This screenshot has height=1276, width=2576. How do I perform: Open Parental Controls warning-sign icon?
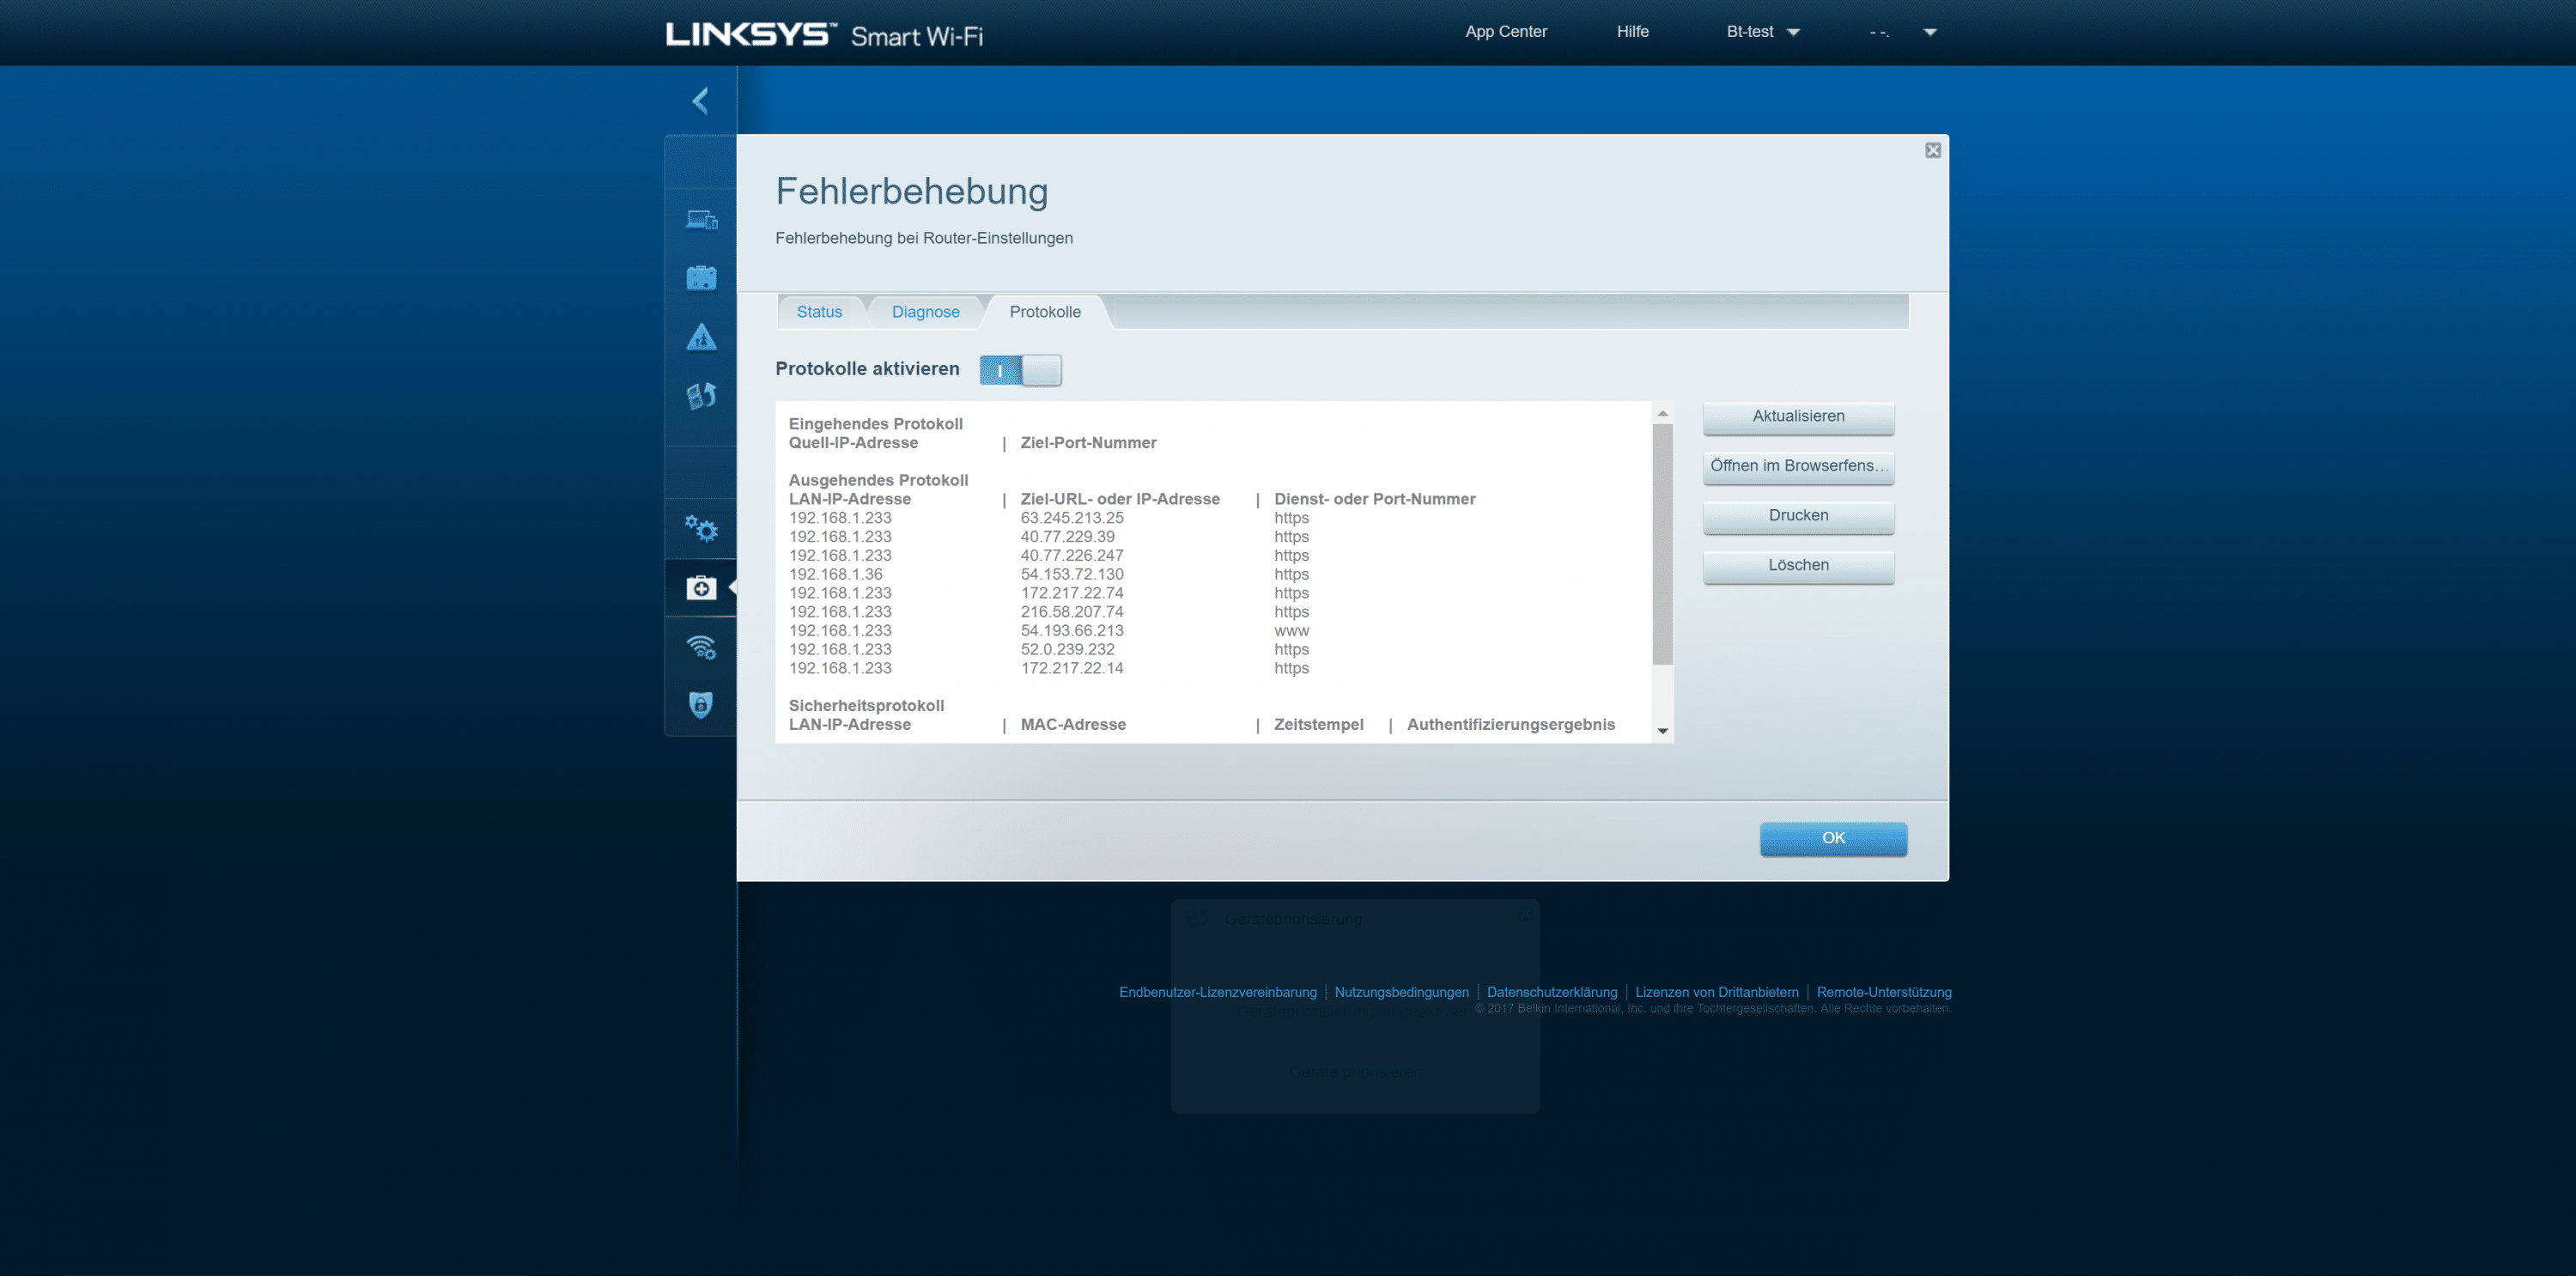(x=701, y=337)
